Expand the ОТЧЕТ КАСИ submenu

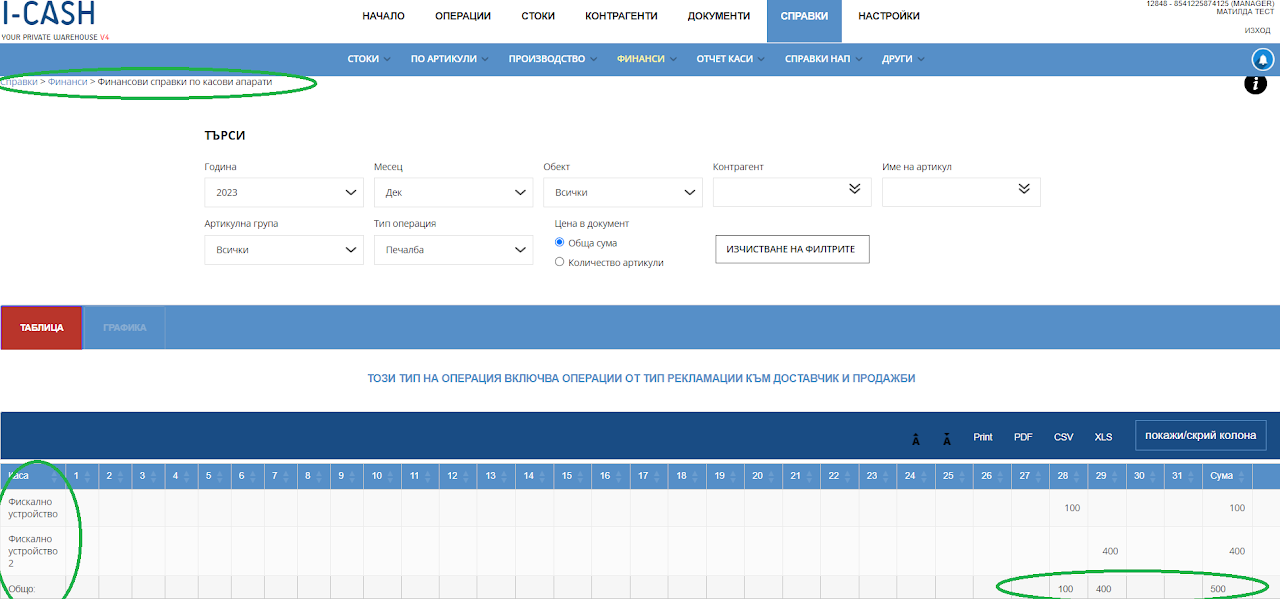tap(731, 59)
